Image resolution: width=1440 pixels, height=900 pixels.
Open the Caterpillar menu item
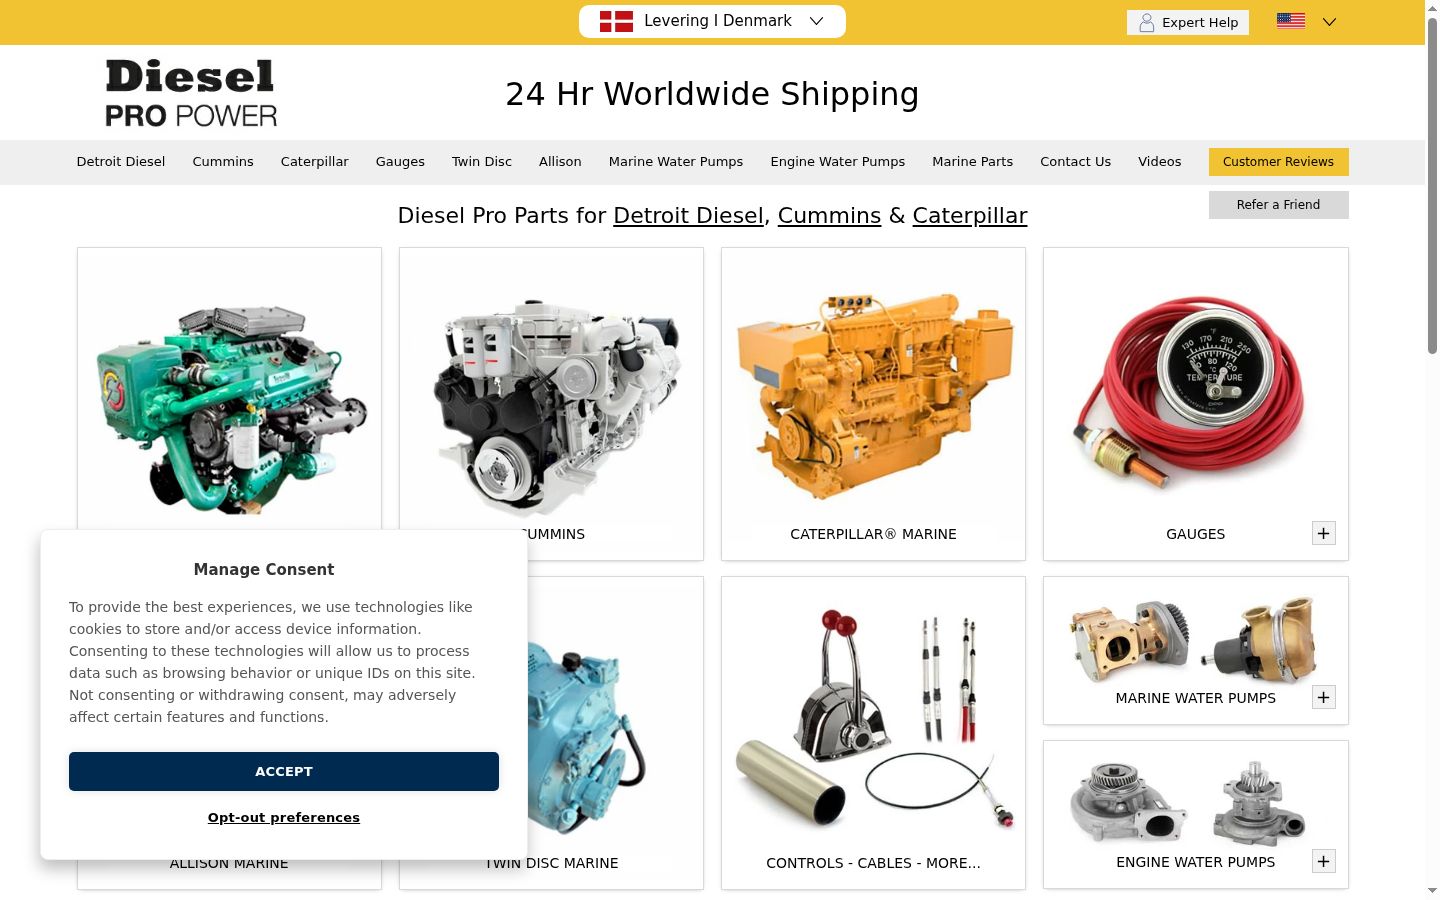[x=315, y=161]
